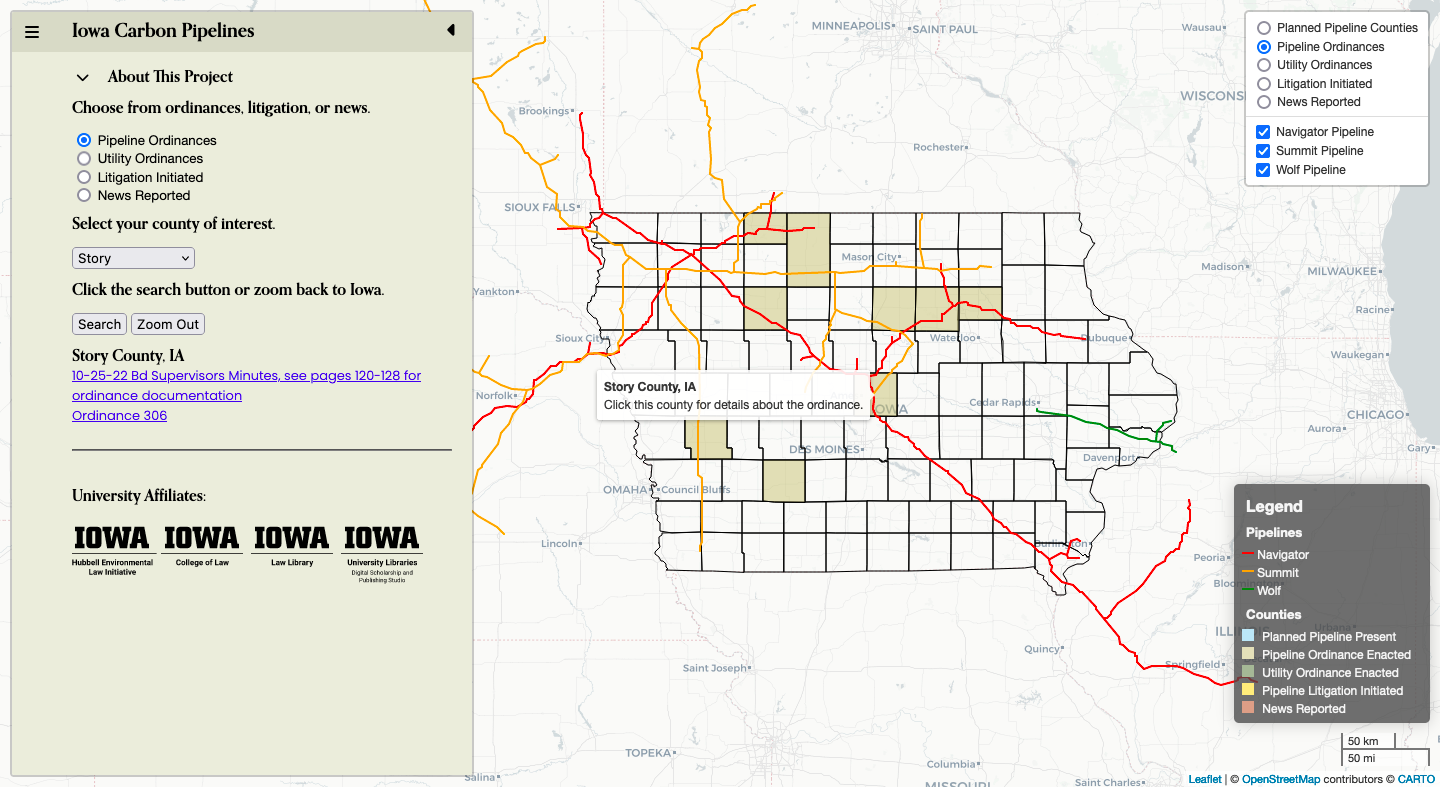This screenshot has width=1440, height=787.
Task: Toggle the Summit Pipeline checkbox
Action: [1263, 151]
